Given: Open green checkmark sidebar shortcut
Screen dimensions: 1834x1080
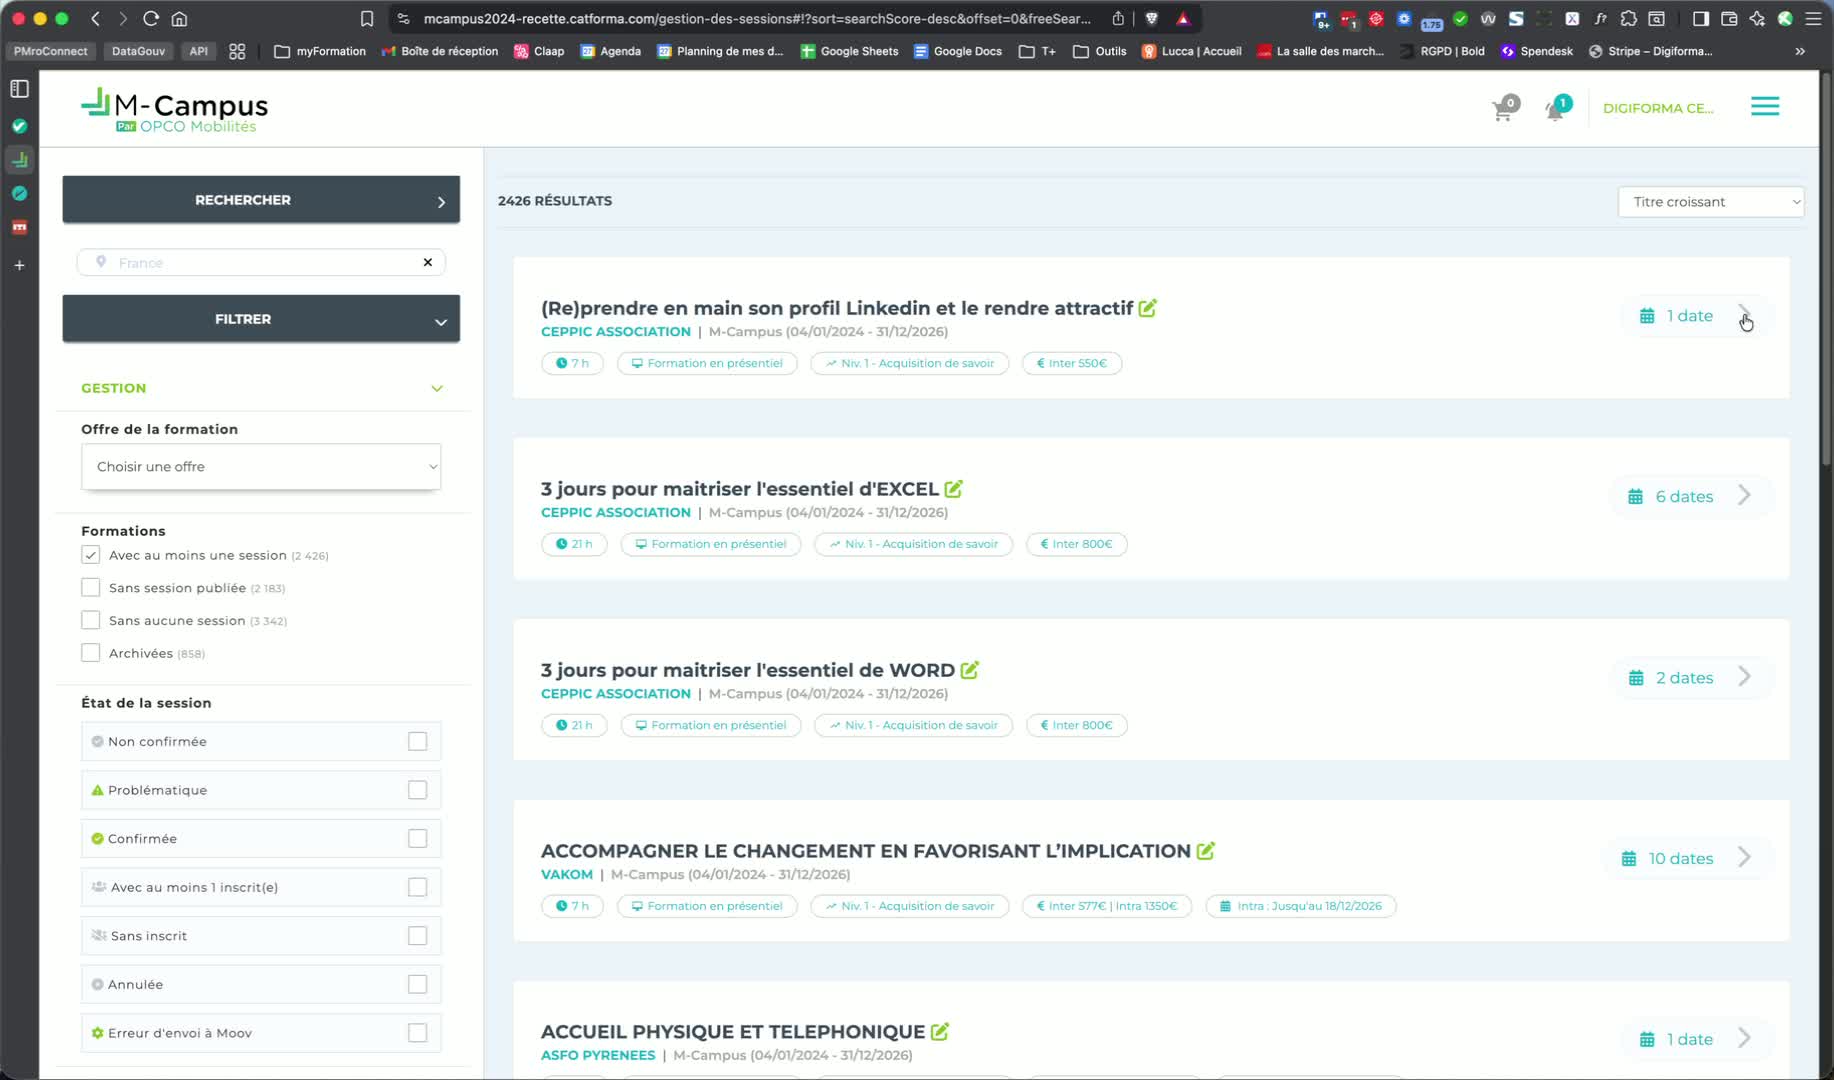Looking at the screenshot, I should [19, 126].
